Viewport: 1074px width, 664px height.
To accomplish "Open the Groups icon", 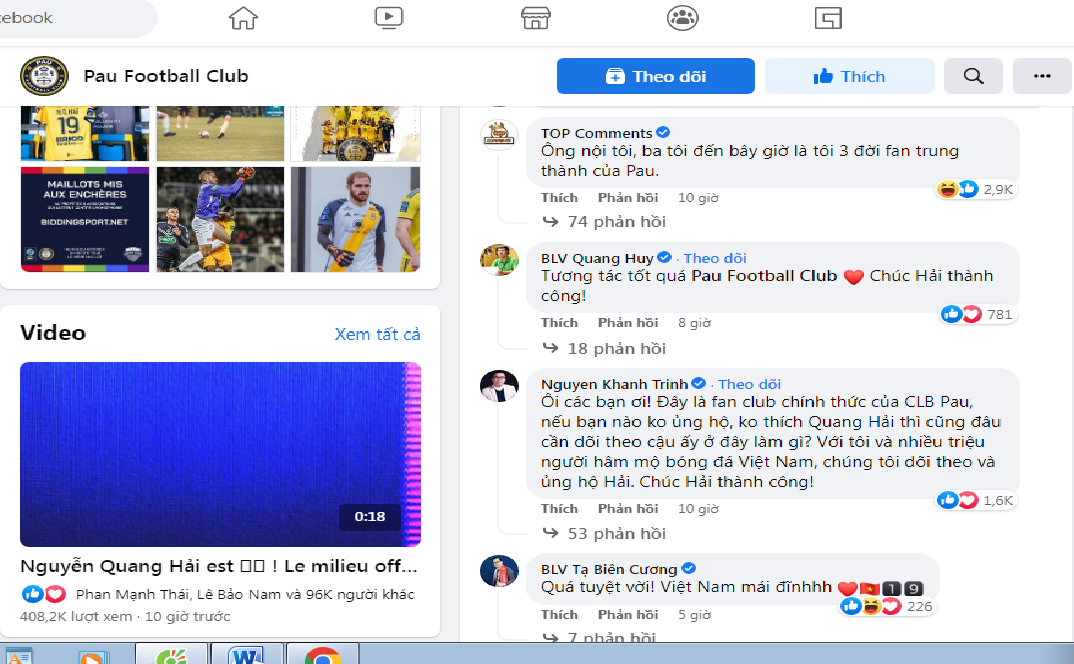I will pyautogui.click(x=682, y=17).
